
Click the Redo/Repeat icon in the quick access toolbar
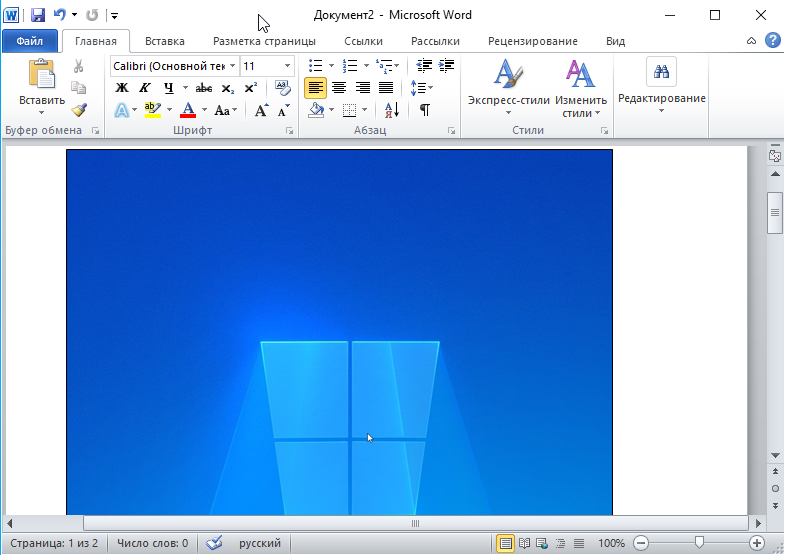click(92, 15)
